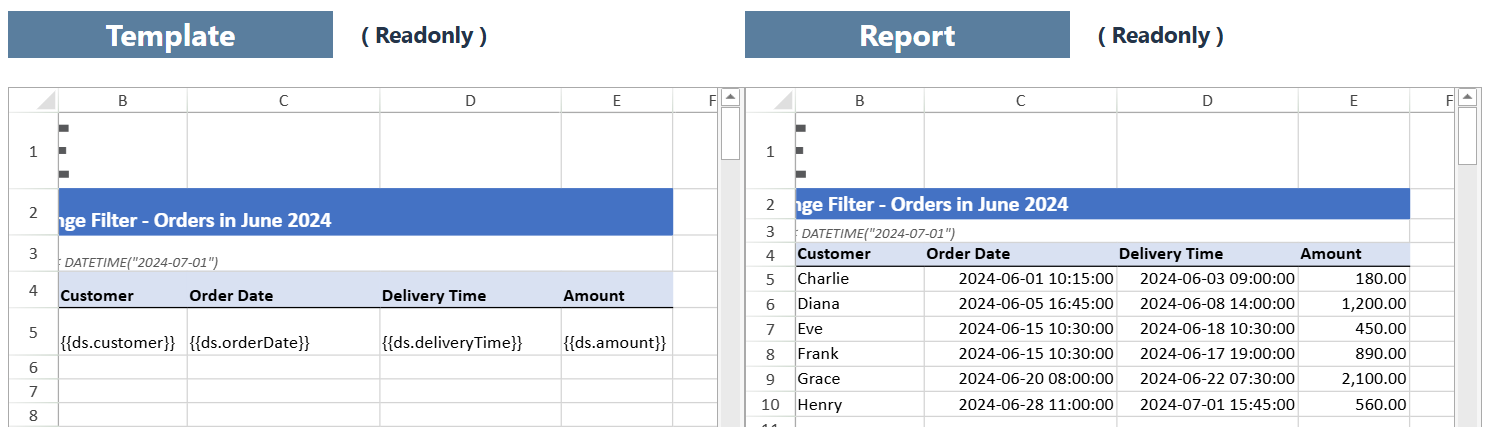
Task: Select the Eve customer cell
Action: [860, 329]
